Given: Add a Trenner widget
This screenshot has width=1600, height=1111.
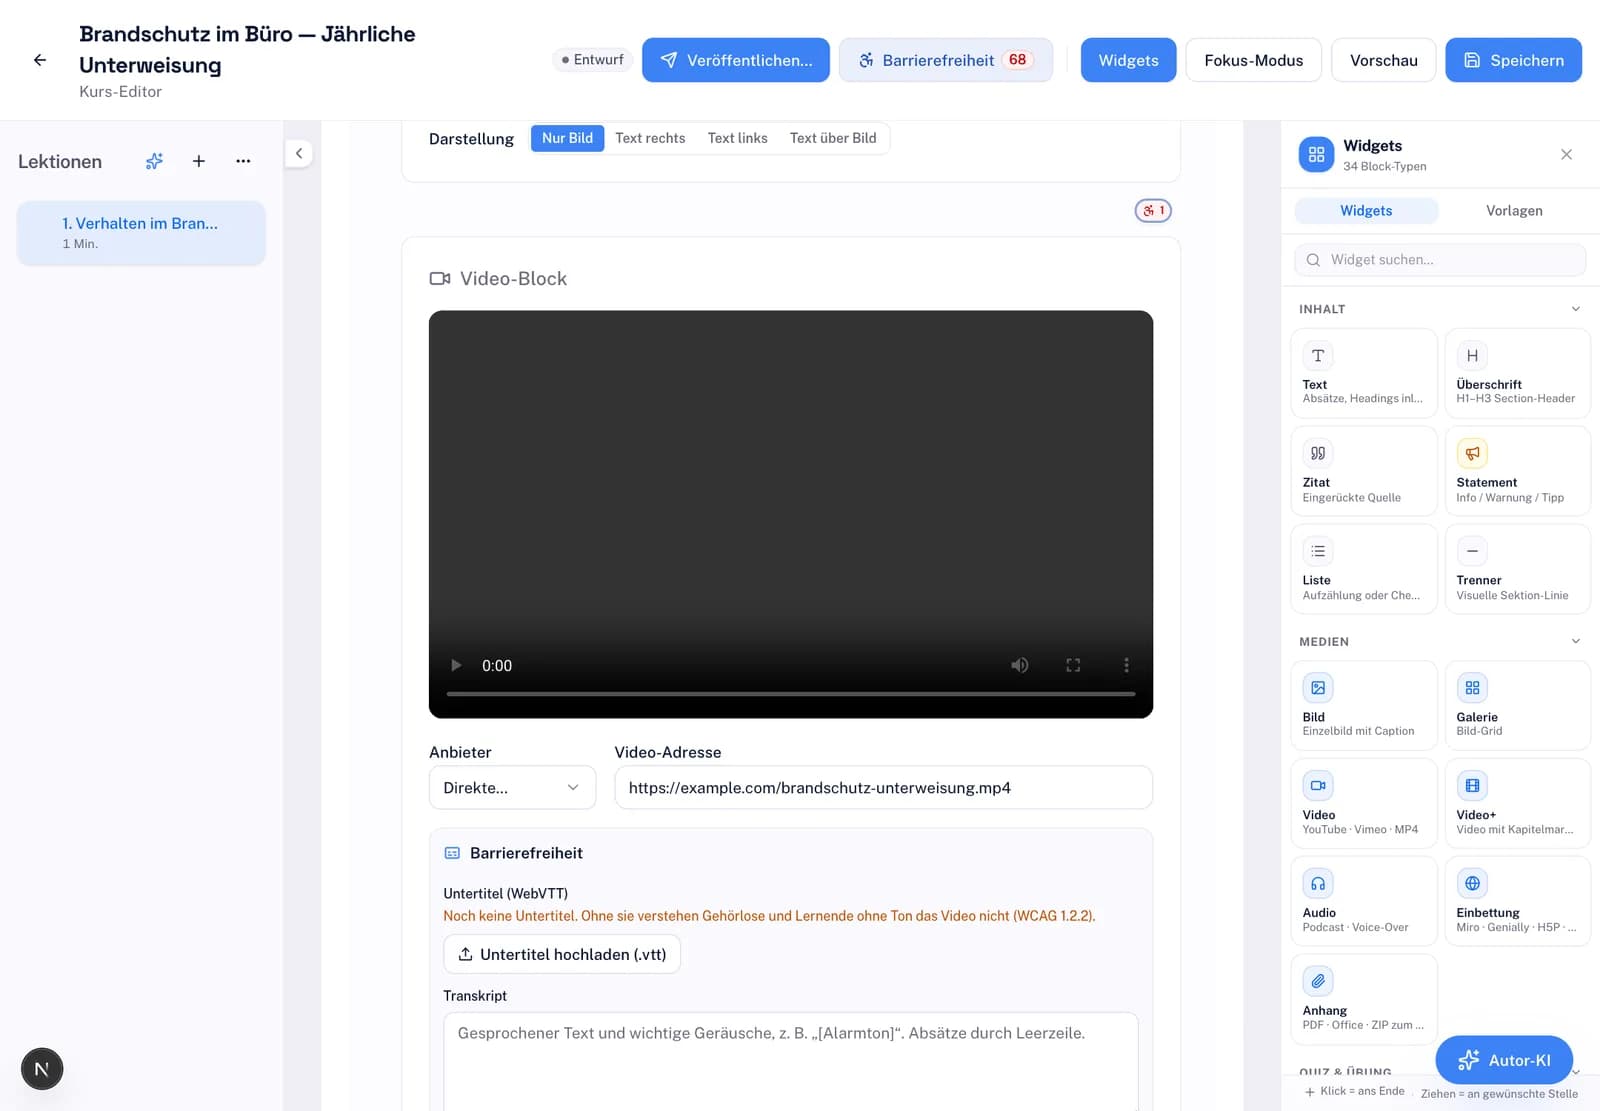Looking at the screenshot, I should coord(1517,569).
